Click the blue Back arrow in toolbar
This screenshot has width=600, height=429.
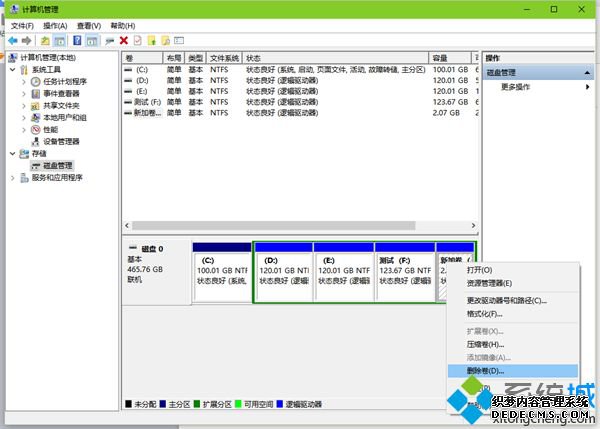13,41
